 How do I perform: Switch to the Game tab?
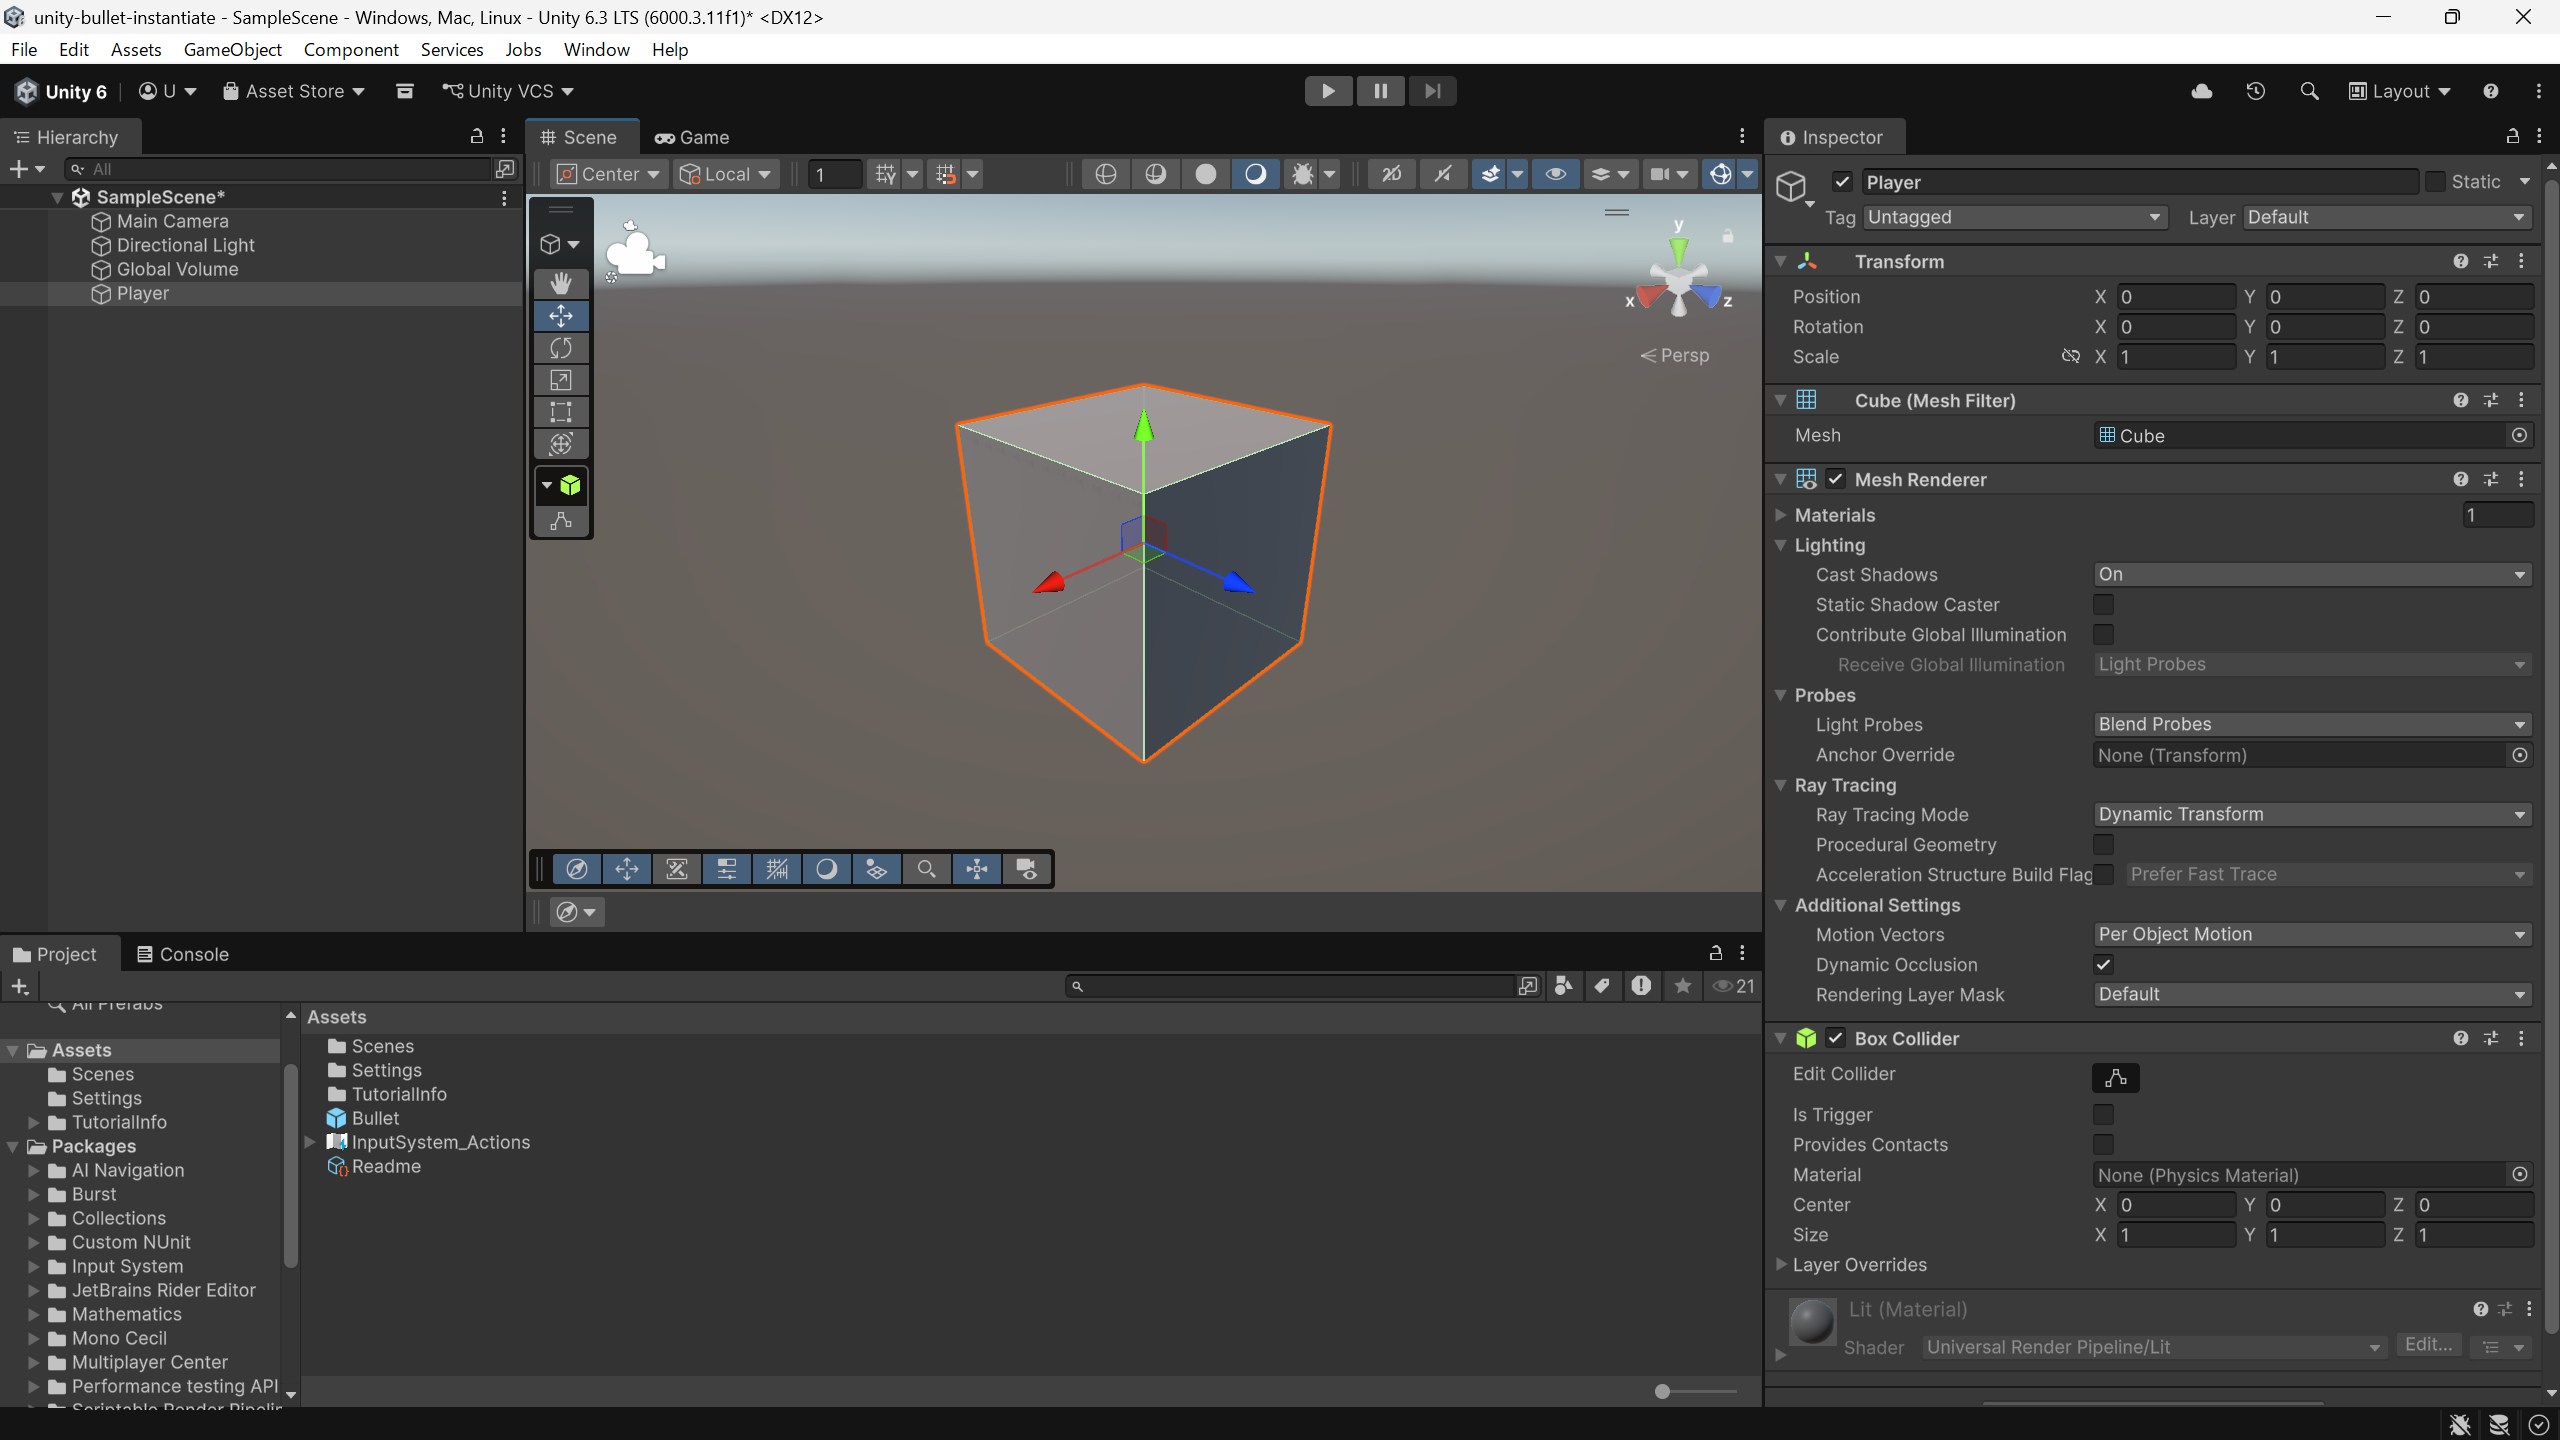[x=693, y=137]
